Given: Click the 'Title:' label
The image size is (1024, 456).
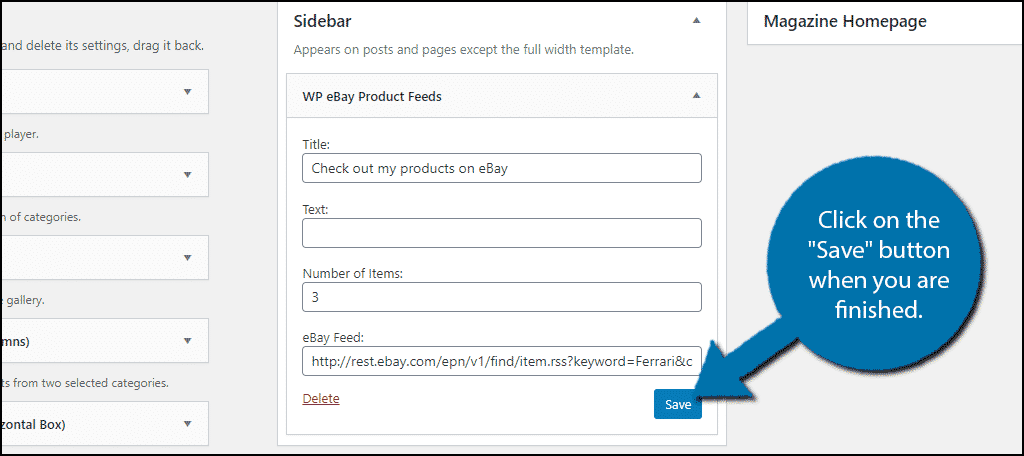Looking at the screenshot, I should pyautogui.click(x=316, y=145).
